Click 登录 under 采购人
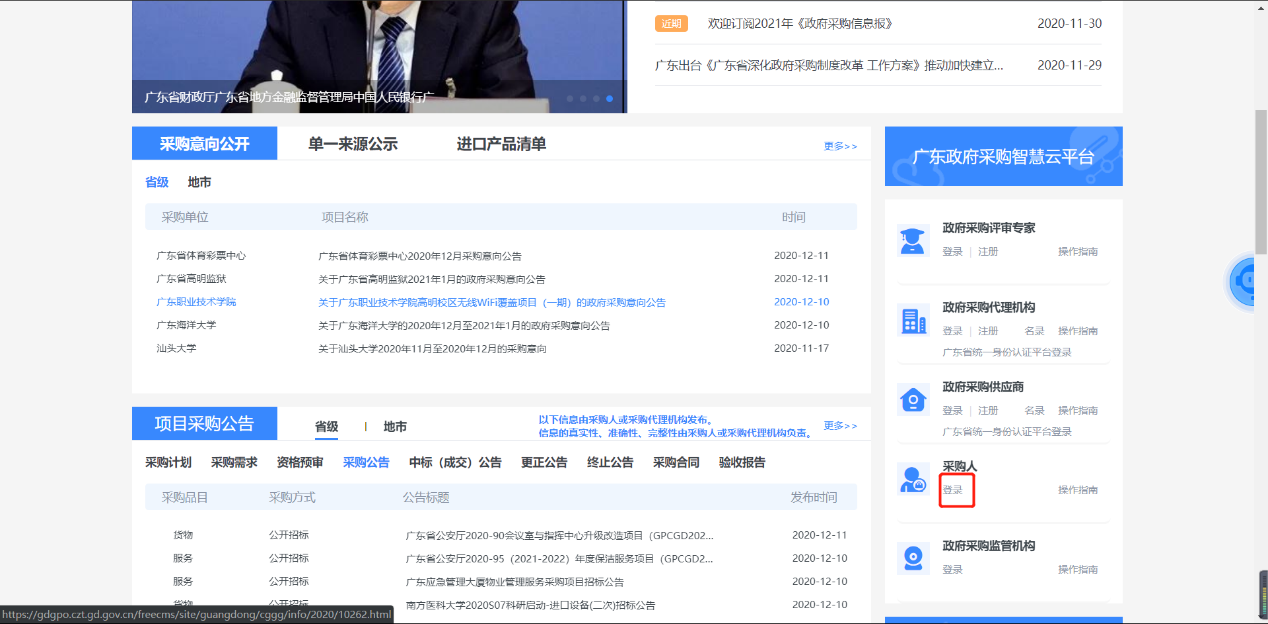 953,490
